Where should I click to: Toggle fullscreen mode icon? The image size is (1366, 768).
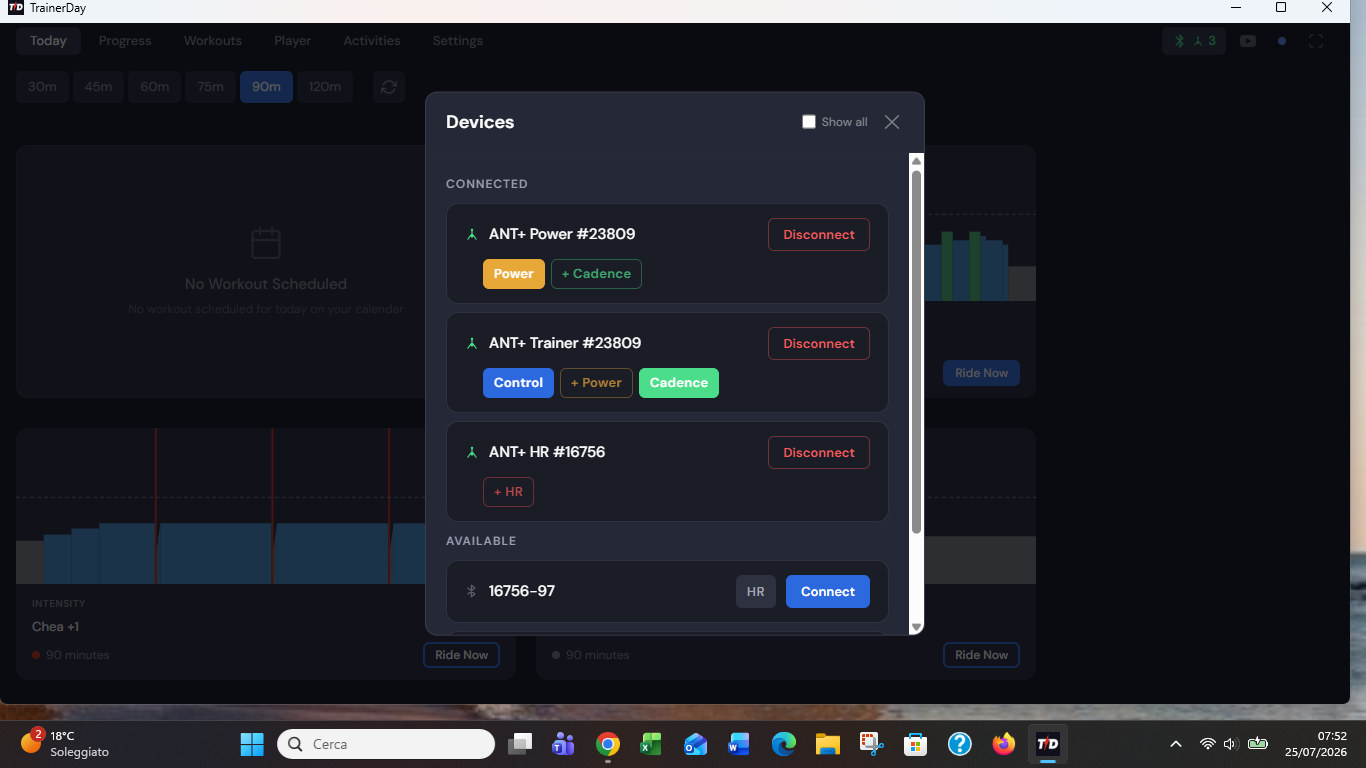tap(1316, 41)
